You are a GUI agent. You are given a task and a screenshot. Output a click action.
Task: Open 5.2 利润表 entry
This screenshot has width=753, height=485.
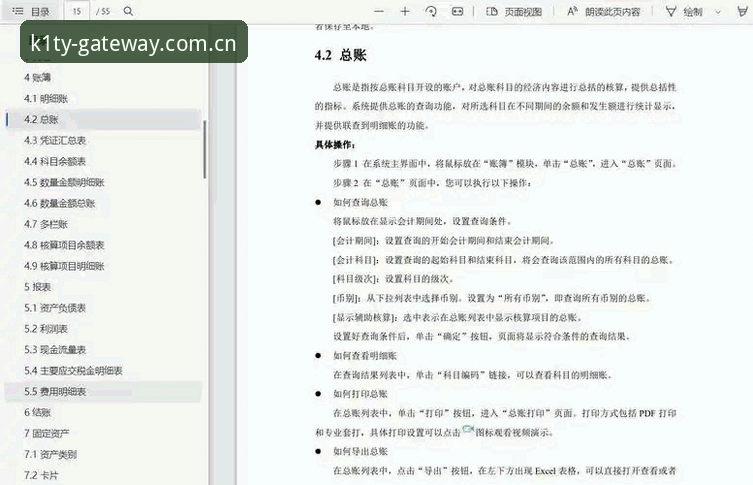click(x=46, y=329)
